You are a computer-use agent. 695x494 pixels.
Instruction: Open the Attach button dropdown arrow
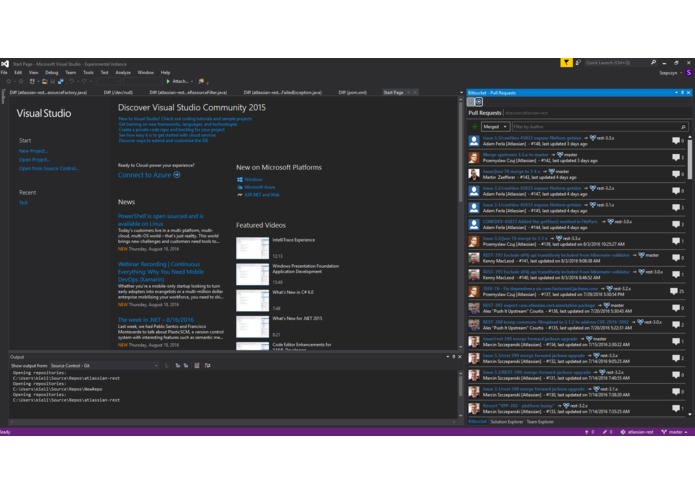pyautogui.click(x=191, y=82)
